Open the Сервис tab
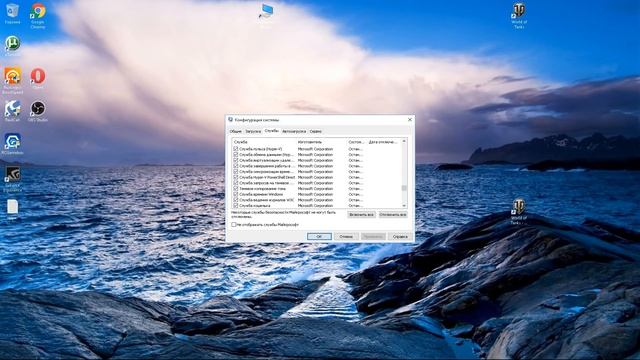640x360 pixels. tap(316, 131)
